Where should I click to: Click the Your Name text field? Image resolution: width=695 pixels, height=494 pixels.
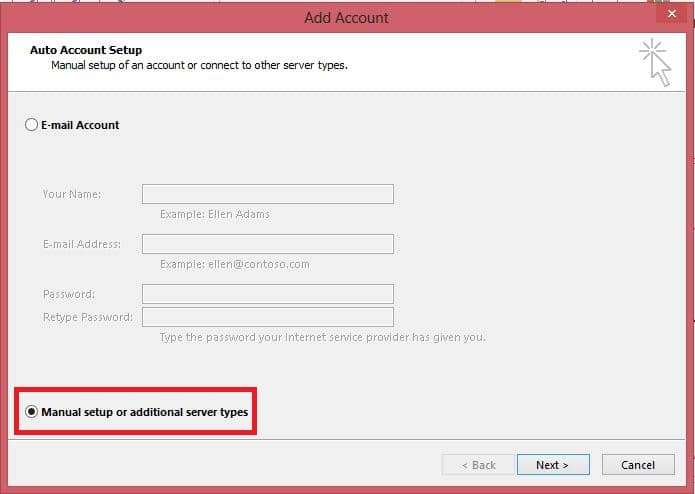point(267,194)
